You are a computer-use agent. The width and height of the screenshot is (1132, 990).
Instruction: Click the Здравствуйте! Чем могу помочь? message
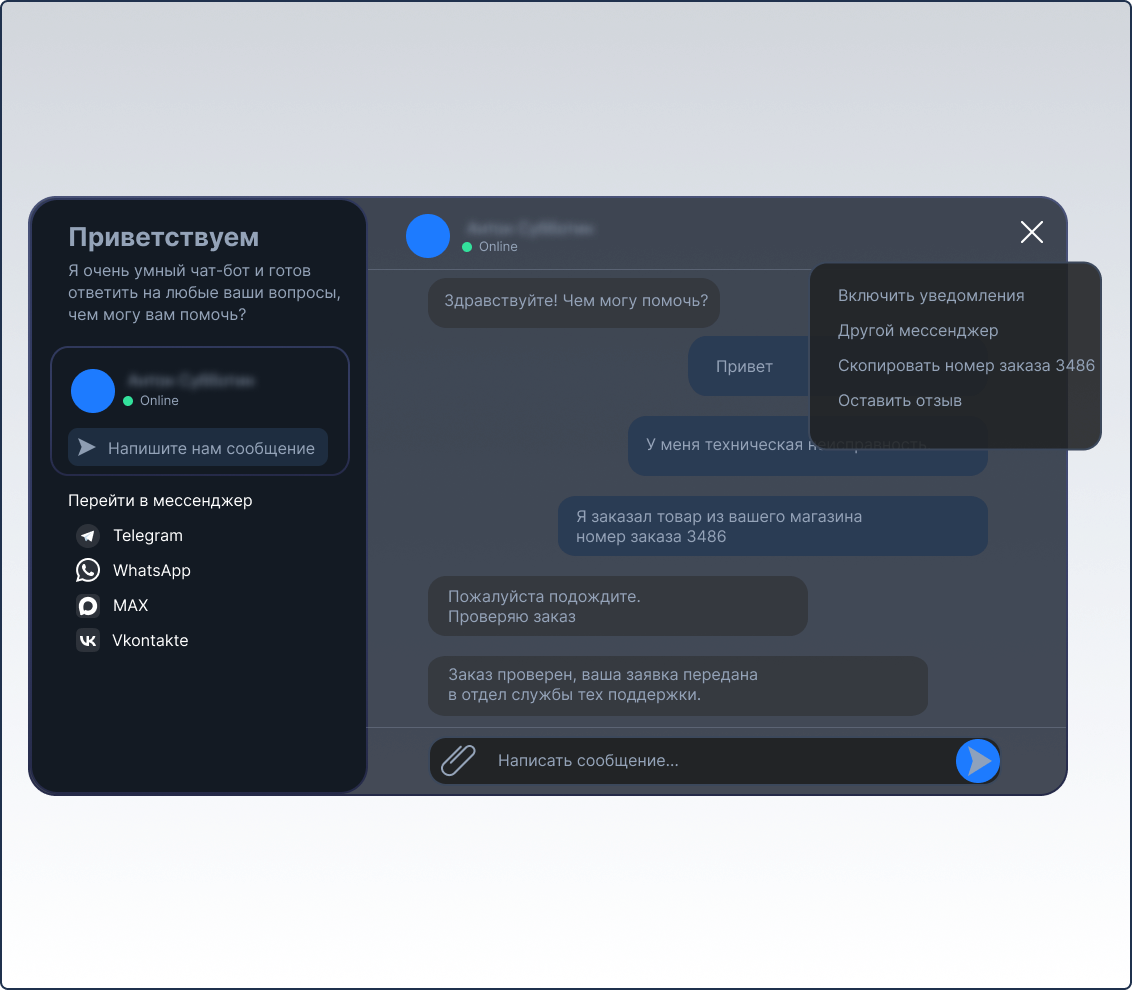click(x=575, y=301)
